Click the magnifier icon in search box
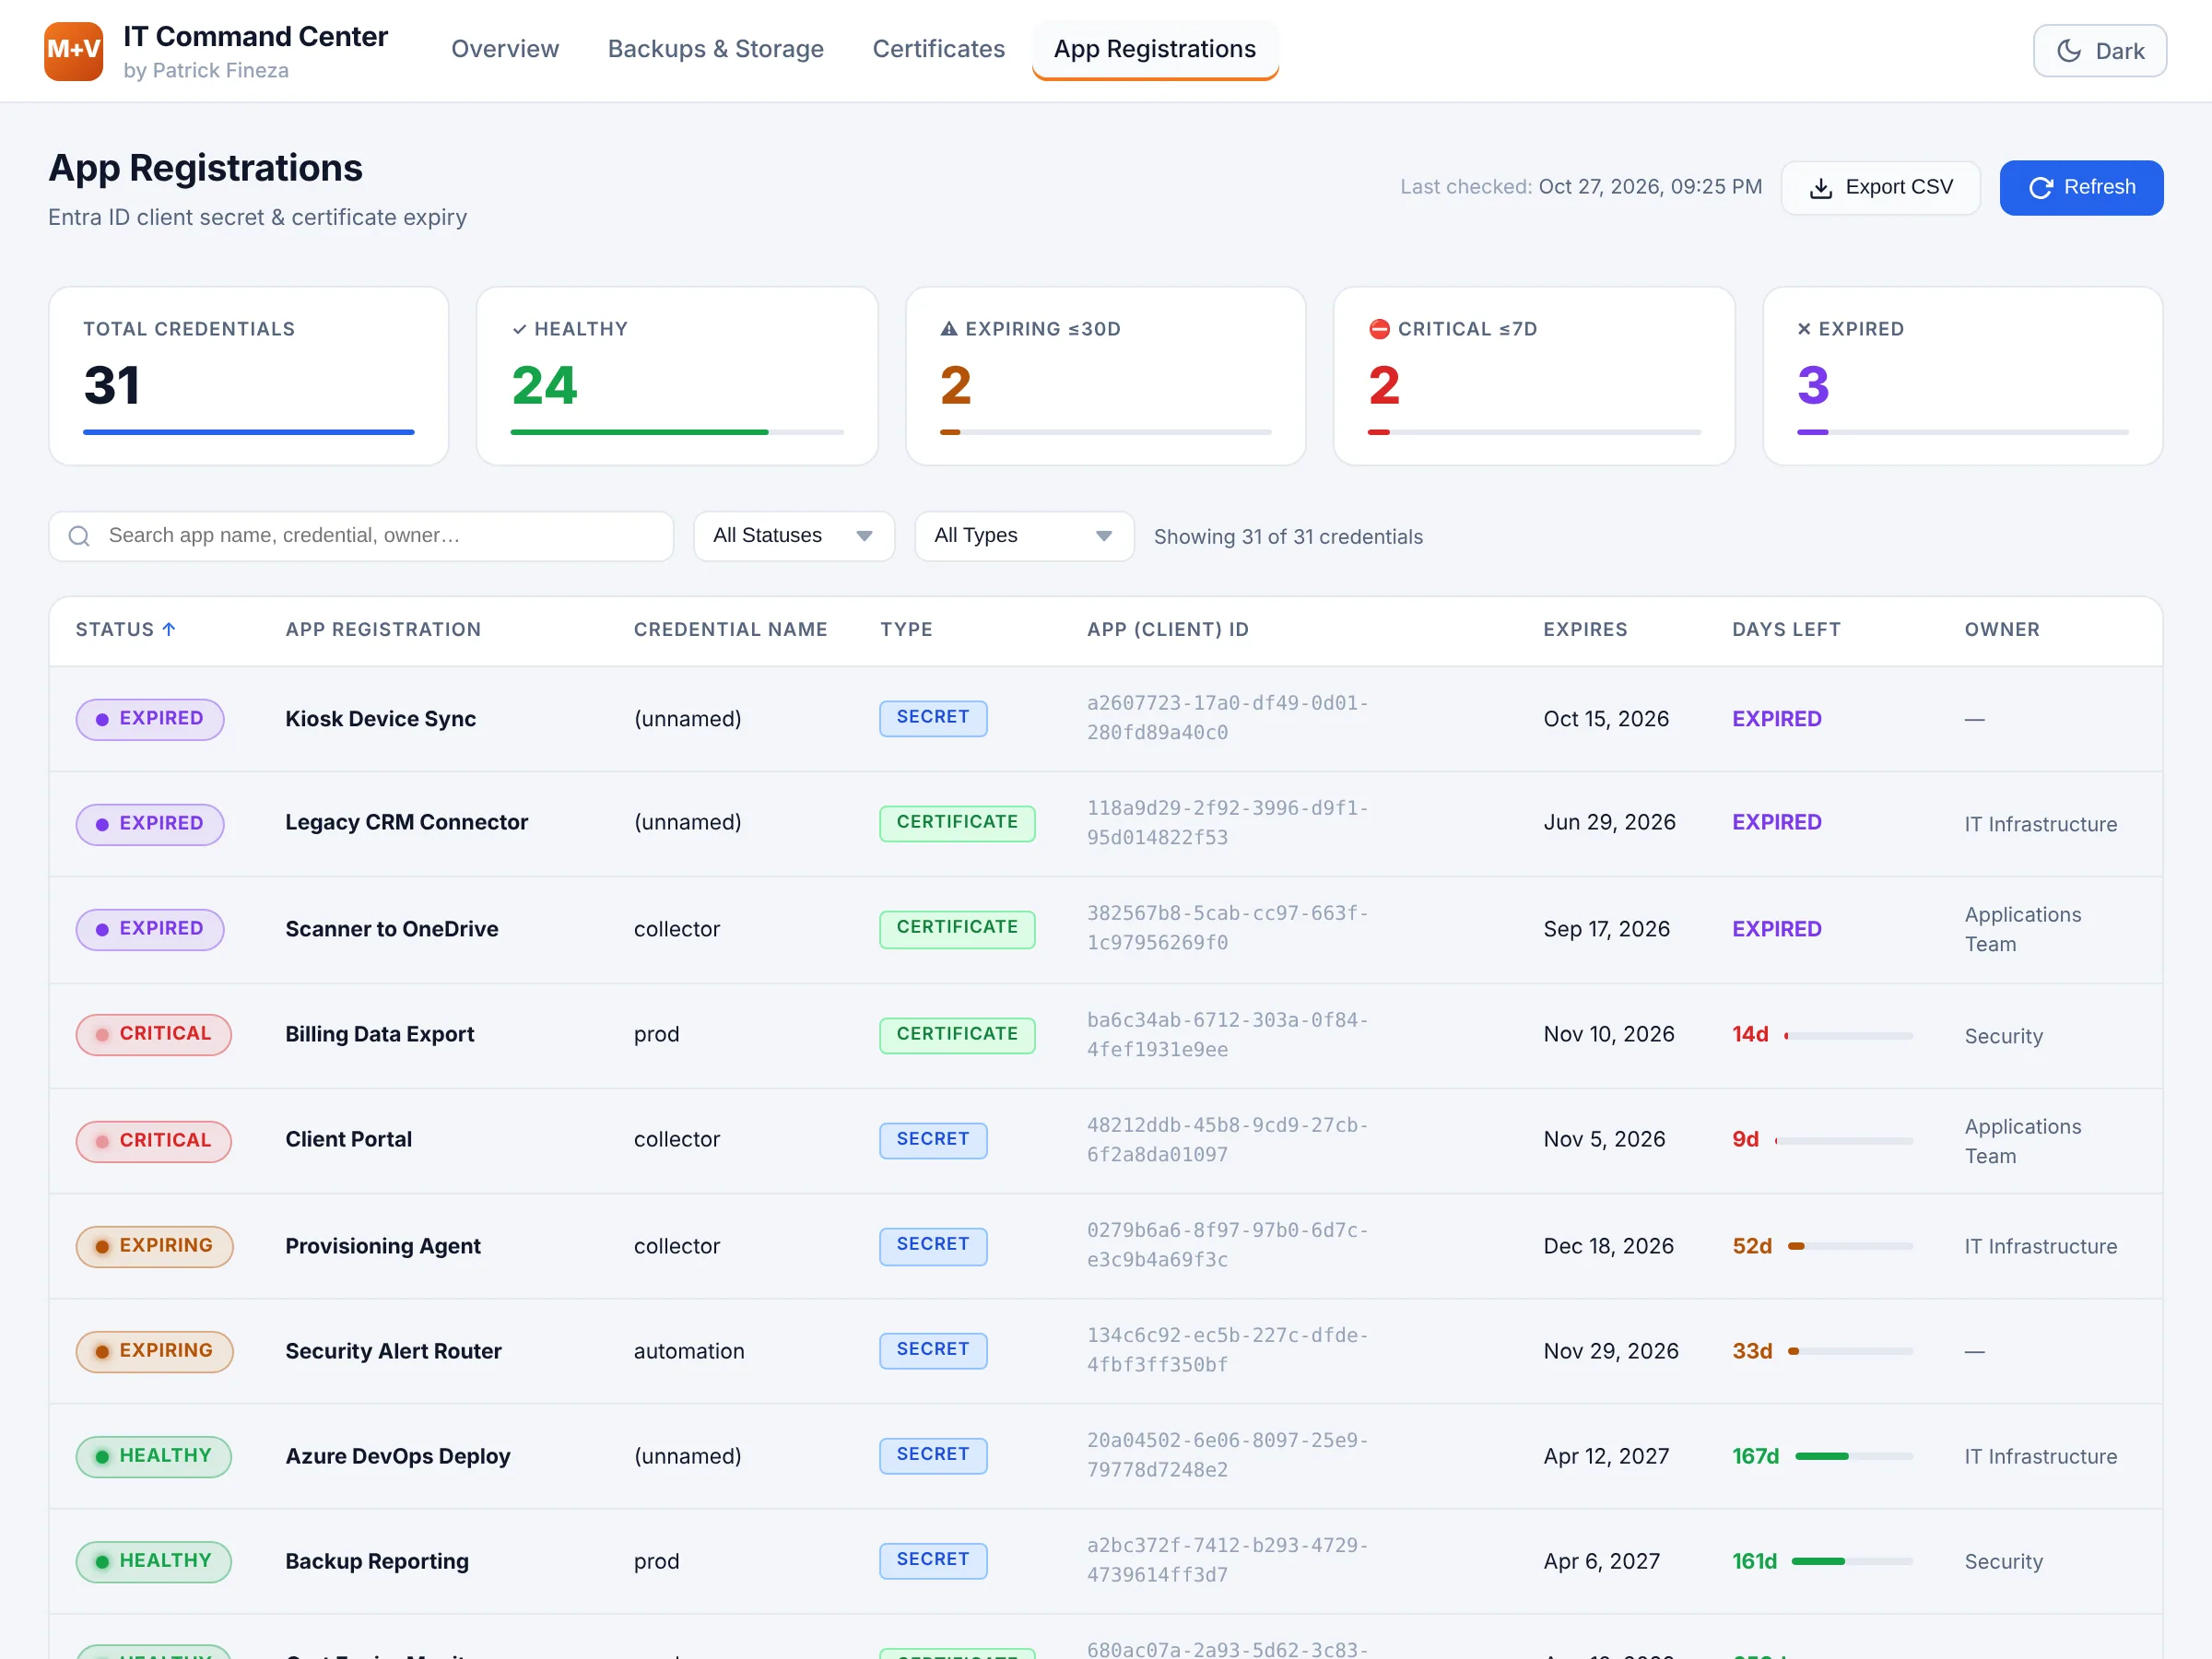The height and width of the screenshot is (1659, 2212). tap(79, 536)
